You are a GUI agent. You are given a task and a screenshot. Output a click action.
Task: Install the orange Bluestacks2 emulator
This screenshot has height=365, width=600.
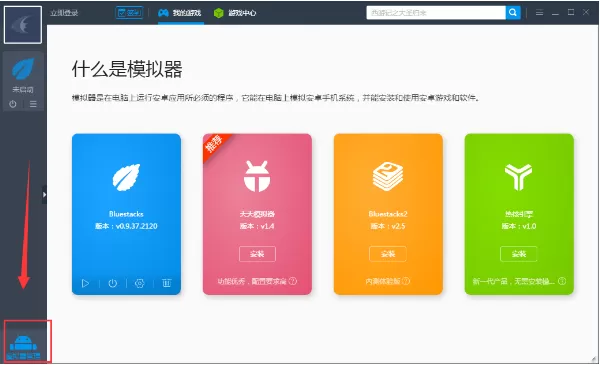click(388, 254)
